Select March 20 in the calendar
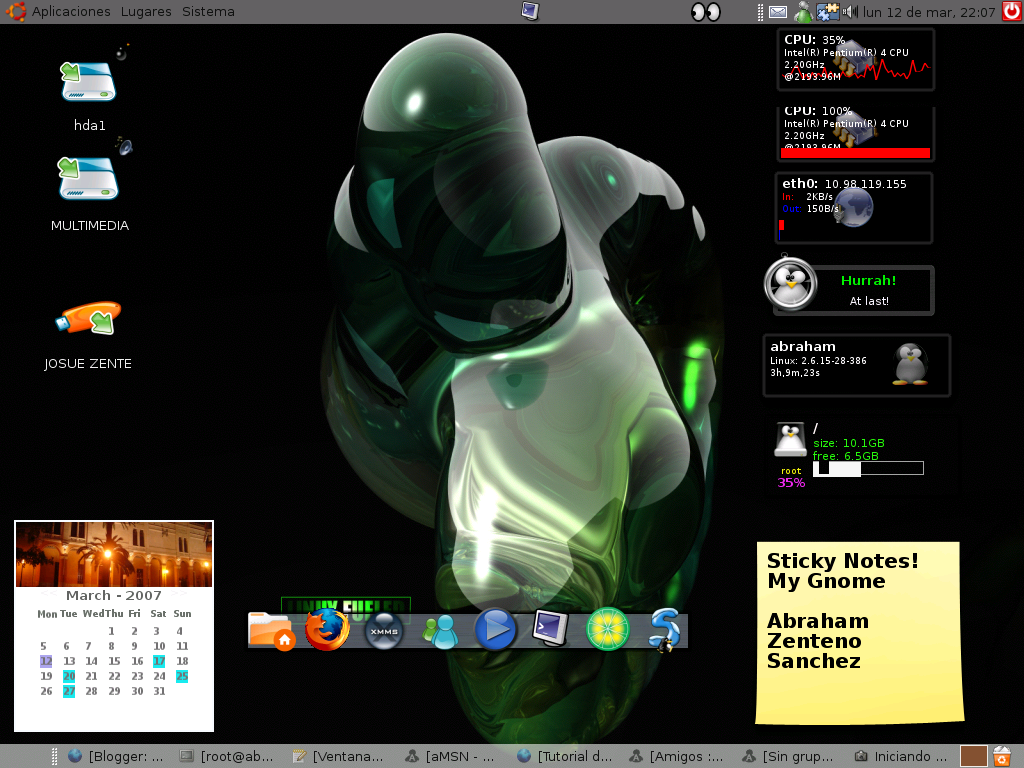The image size is (1024, 768). click(69, 676)
